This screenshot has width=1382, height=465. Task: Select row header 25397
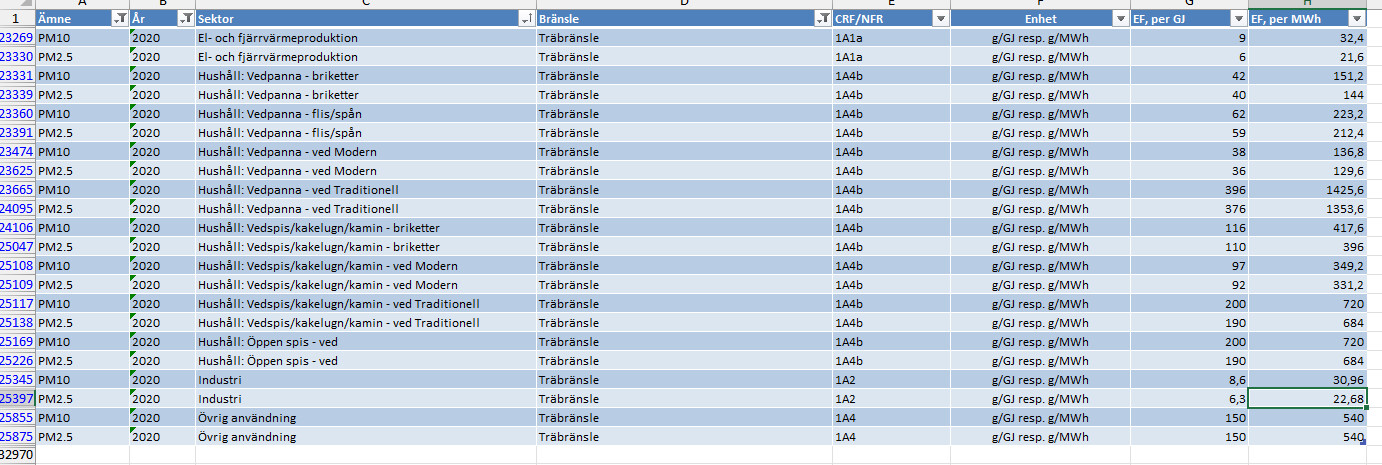[16, 399]
